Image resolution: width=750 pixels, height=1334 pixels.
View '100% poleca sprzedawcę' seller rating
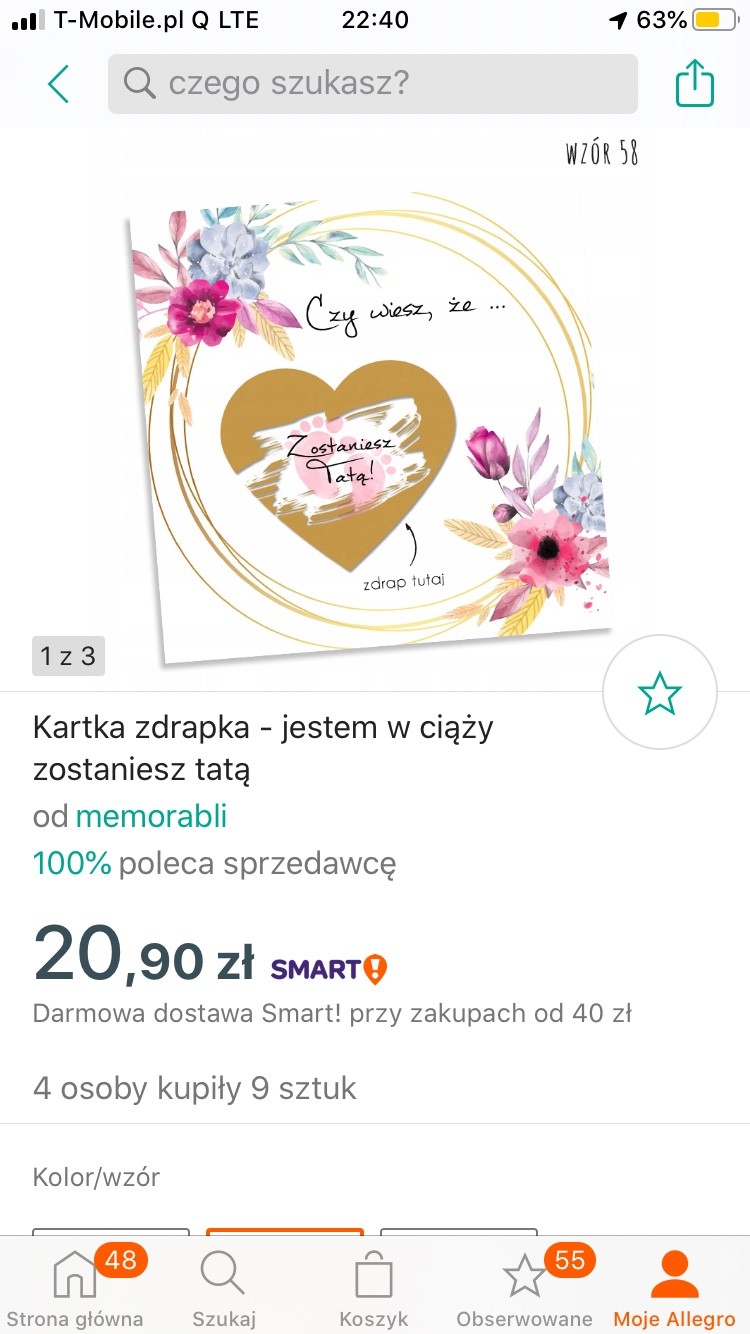coord(214,862)
